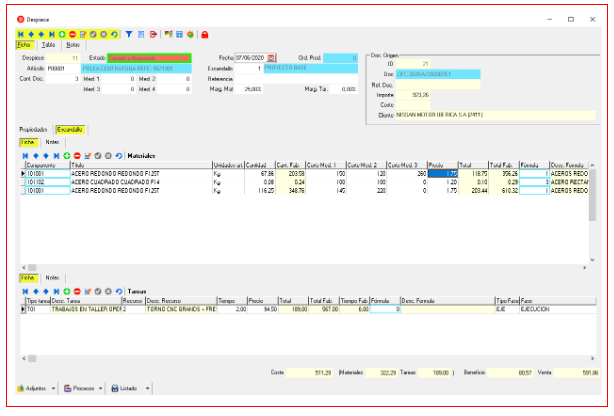Go to first record in main toolbar
Image resolution: width=614 pixels, height=416 pixels.
tap(21, 34)
